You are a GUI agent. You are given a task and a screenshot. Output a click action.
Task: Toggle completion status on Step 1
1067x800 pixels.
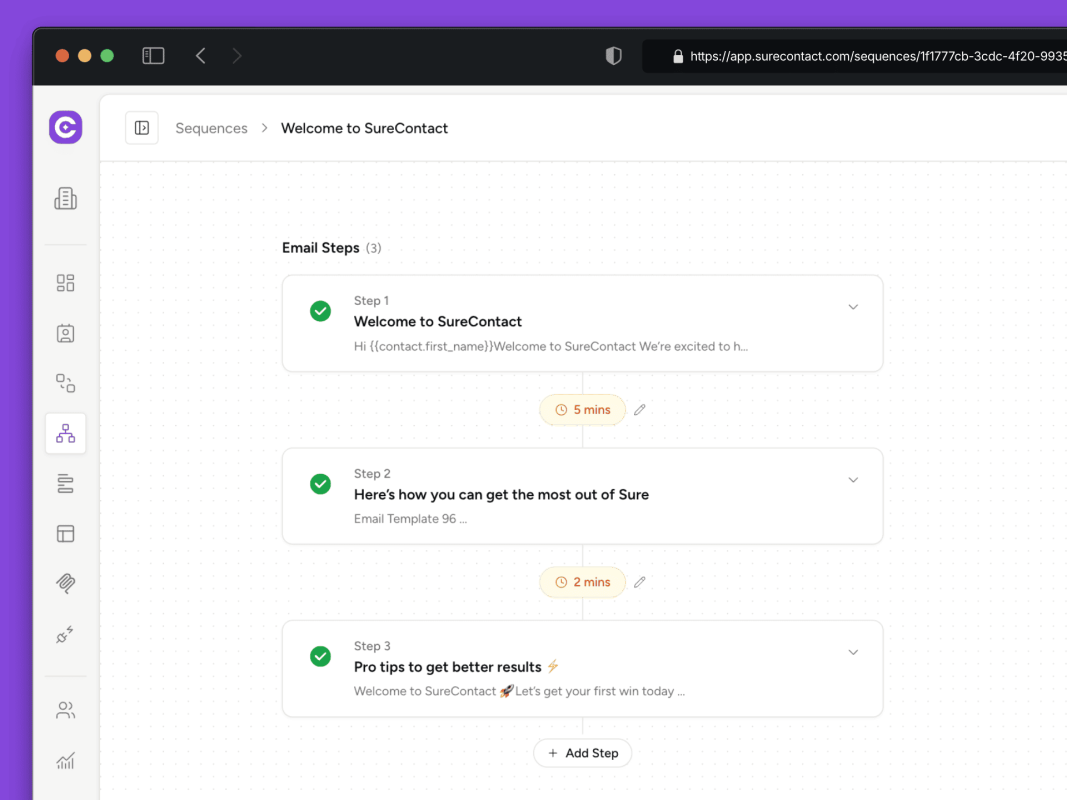(320, 311)
